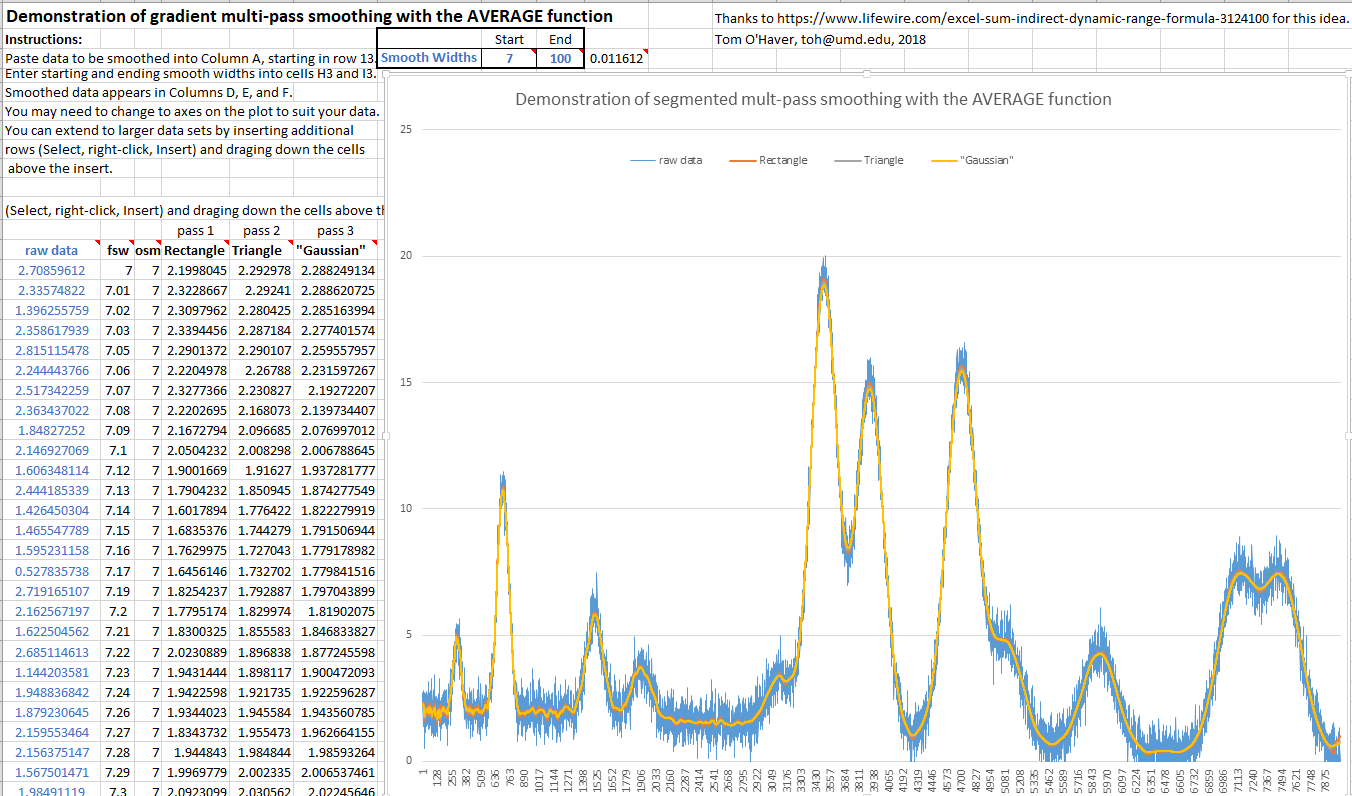The image size is (1352, 796).
Task: Click the osm column header cell
Action: coord(147,250)
